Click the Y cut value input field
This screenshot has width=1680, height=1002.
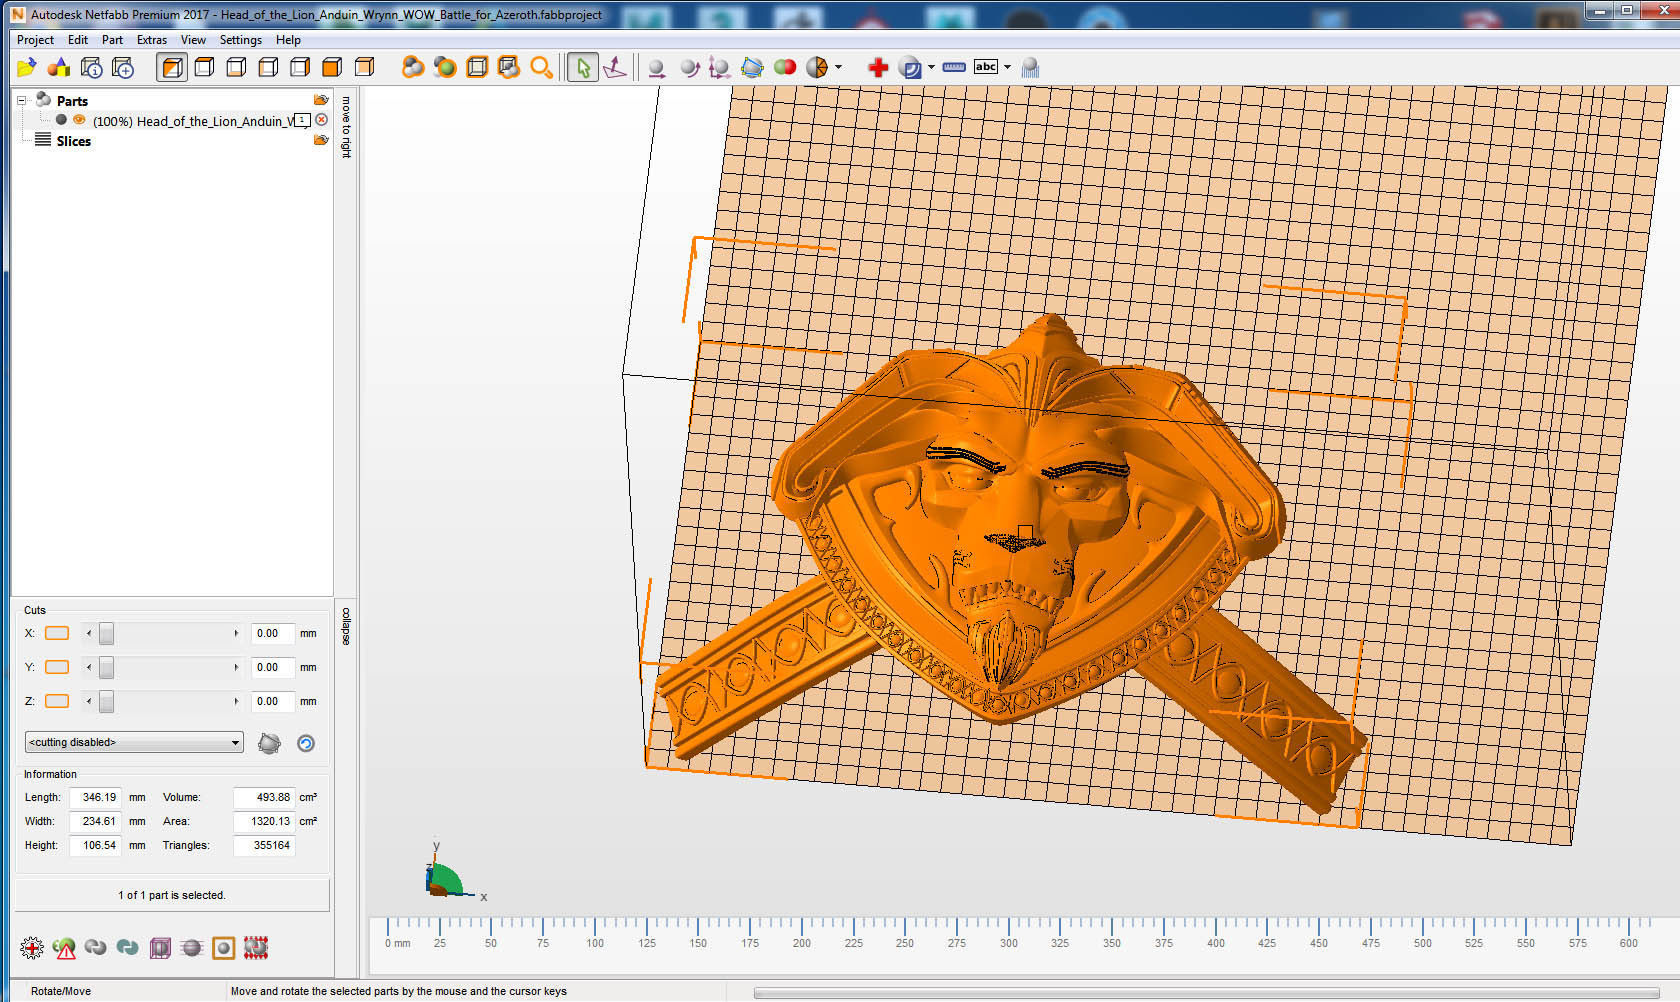[273, 667]
